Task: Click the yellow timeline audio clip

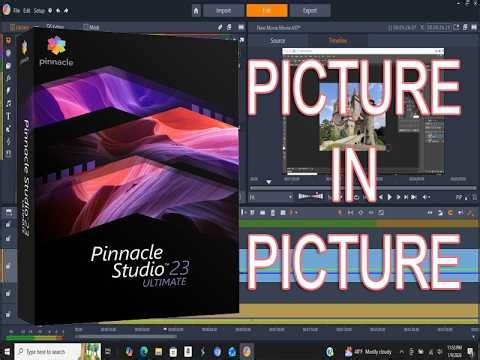Action: tap(359, 309)
